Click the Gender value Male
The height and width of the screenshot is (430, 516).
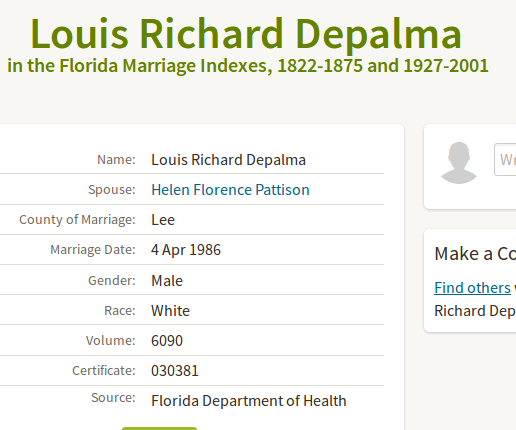tap(167, 281)
